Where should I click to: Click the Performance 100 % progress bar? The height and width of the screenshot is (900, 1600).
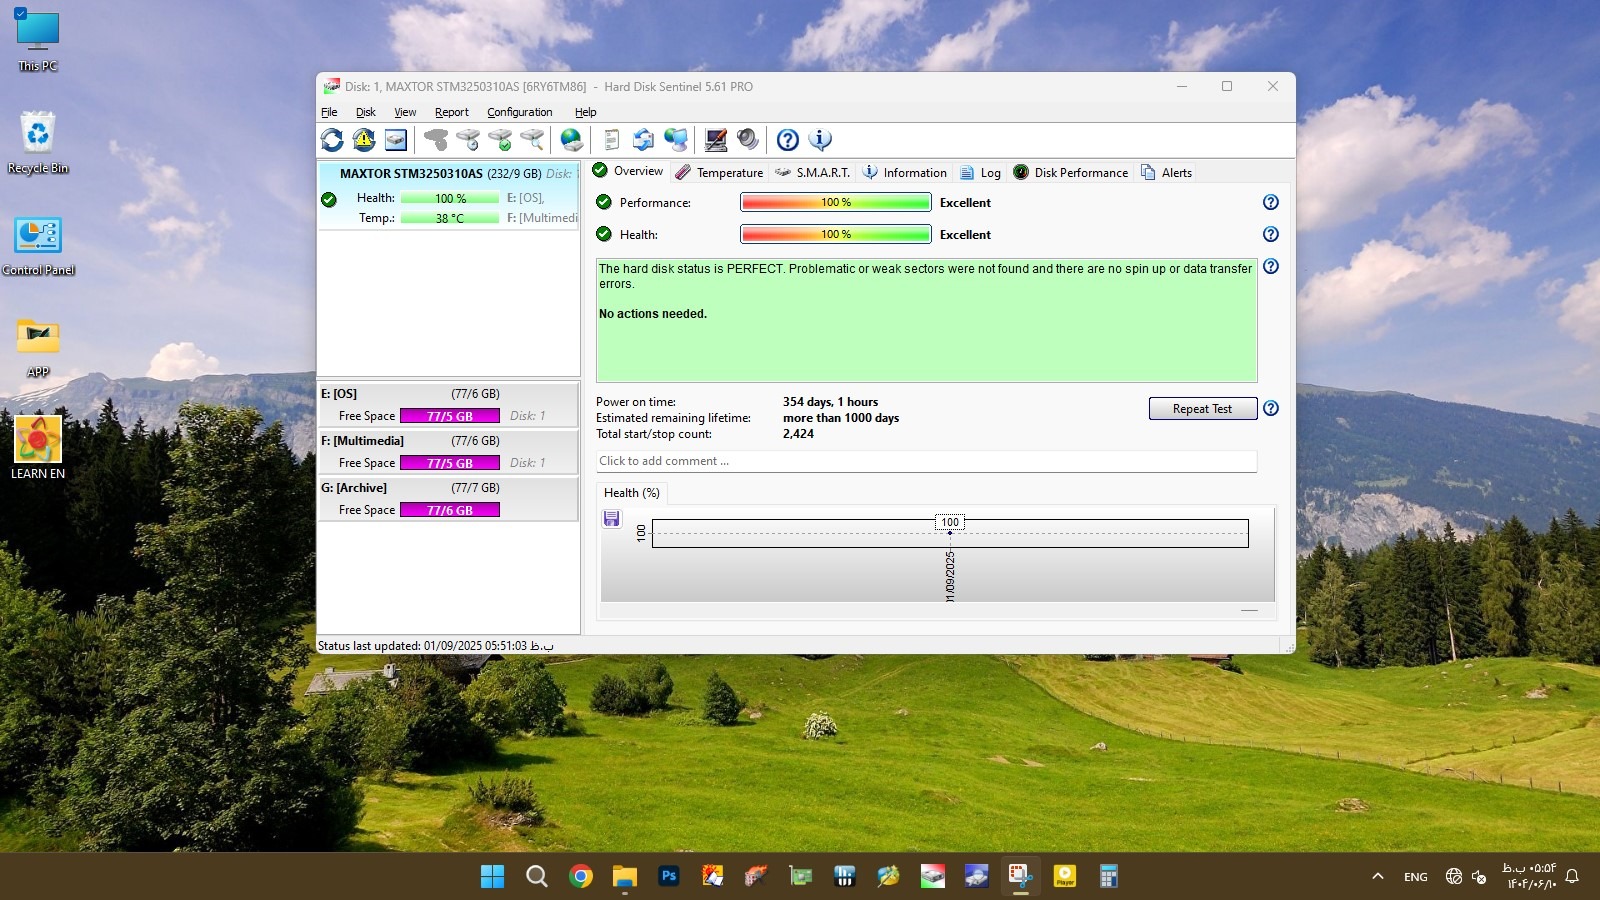click(x=836, y=202)
